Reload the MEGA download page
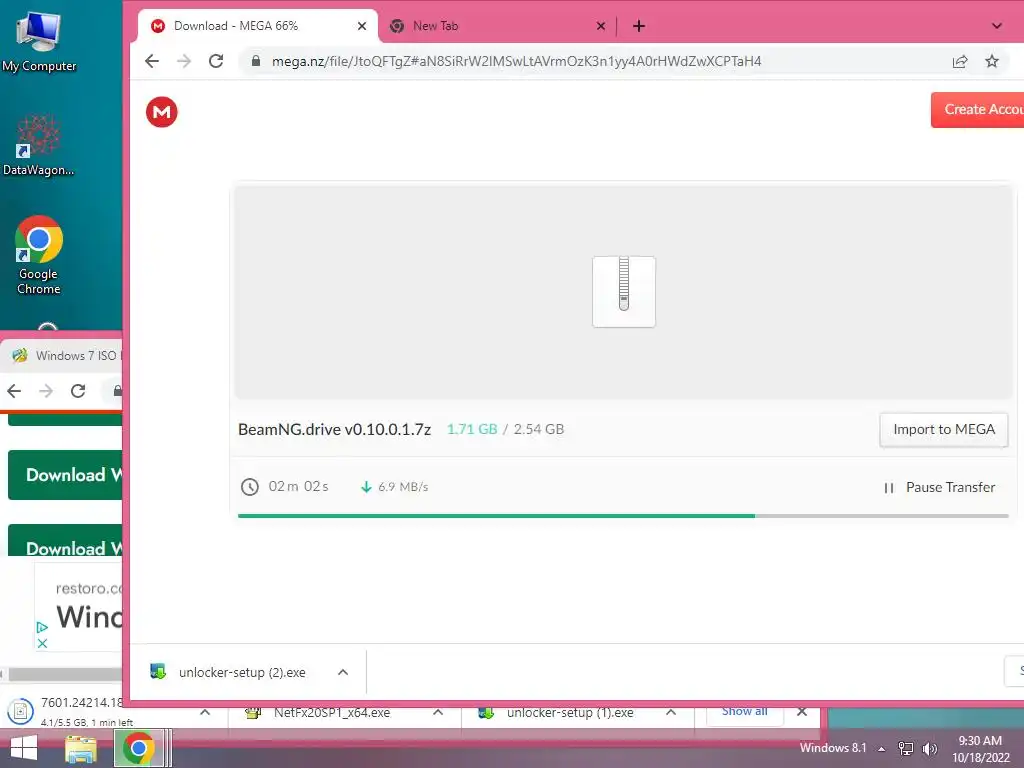1024x768 pixels. (216, 61)
